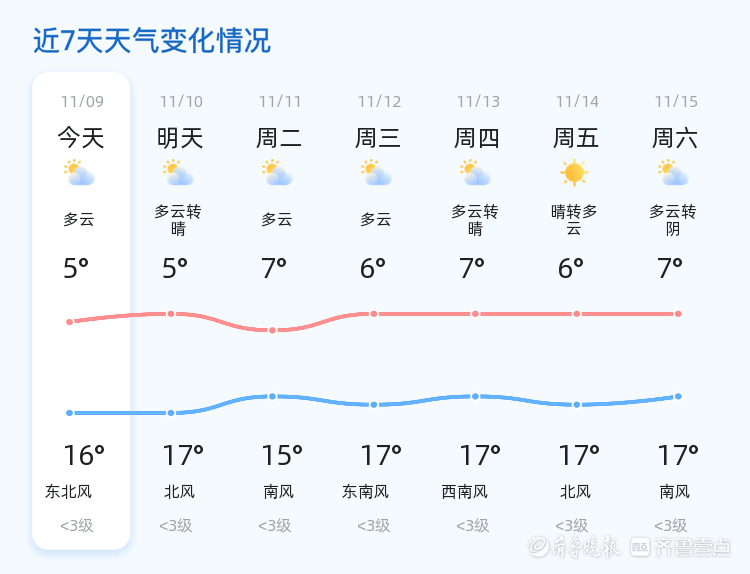Click the 周四 point on the blue temperature line

[475, 396]
